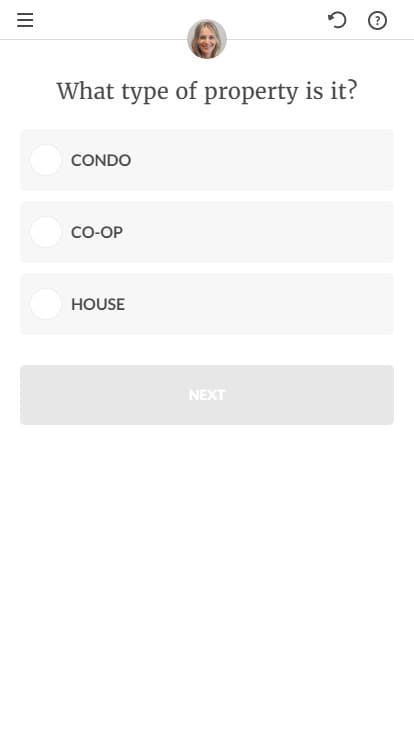
Task: Choose the Co-op option card
Action: point(207,232)
